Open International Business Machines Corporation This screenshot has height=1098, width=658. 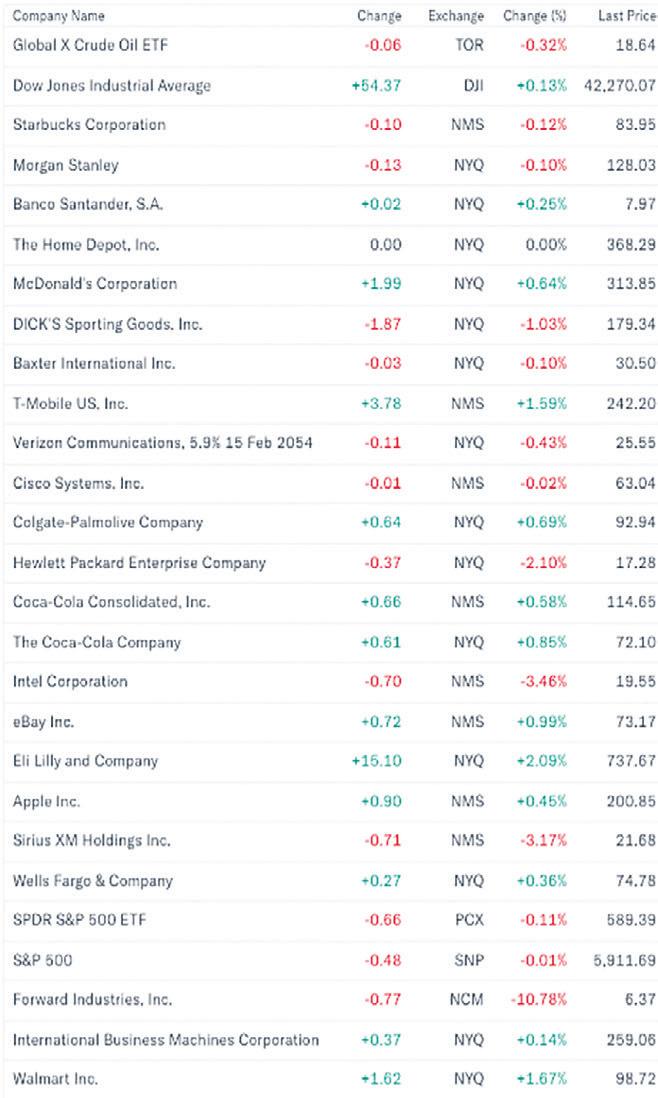166,1040
